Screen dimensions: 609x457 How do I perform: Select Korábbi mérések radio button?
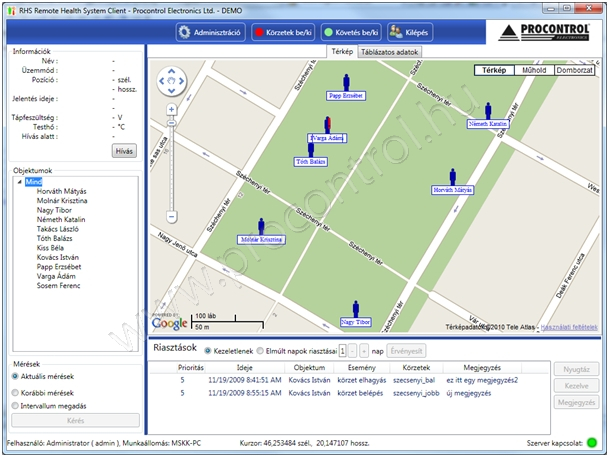(x=15, y=393)
